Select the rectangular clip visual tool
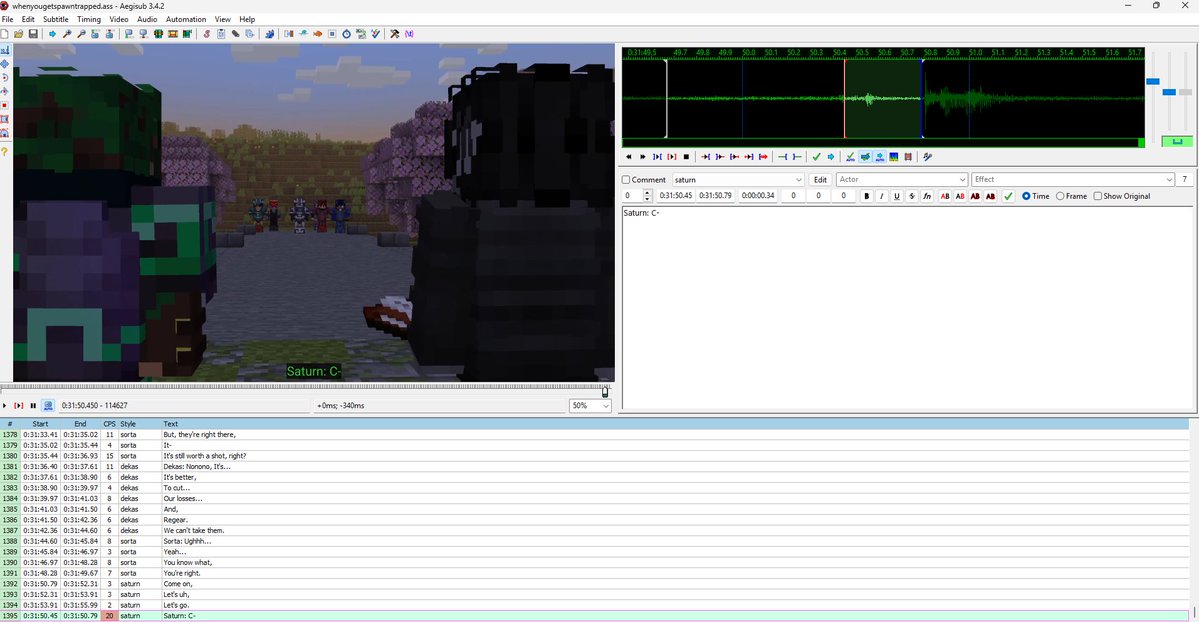Screen dimensions: 1199x622 coord(5,119)
